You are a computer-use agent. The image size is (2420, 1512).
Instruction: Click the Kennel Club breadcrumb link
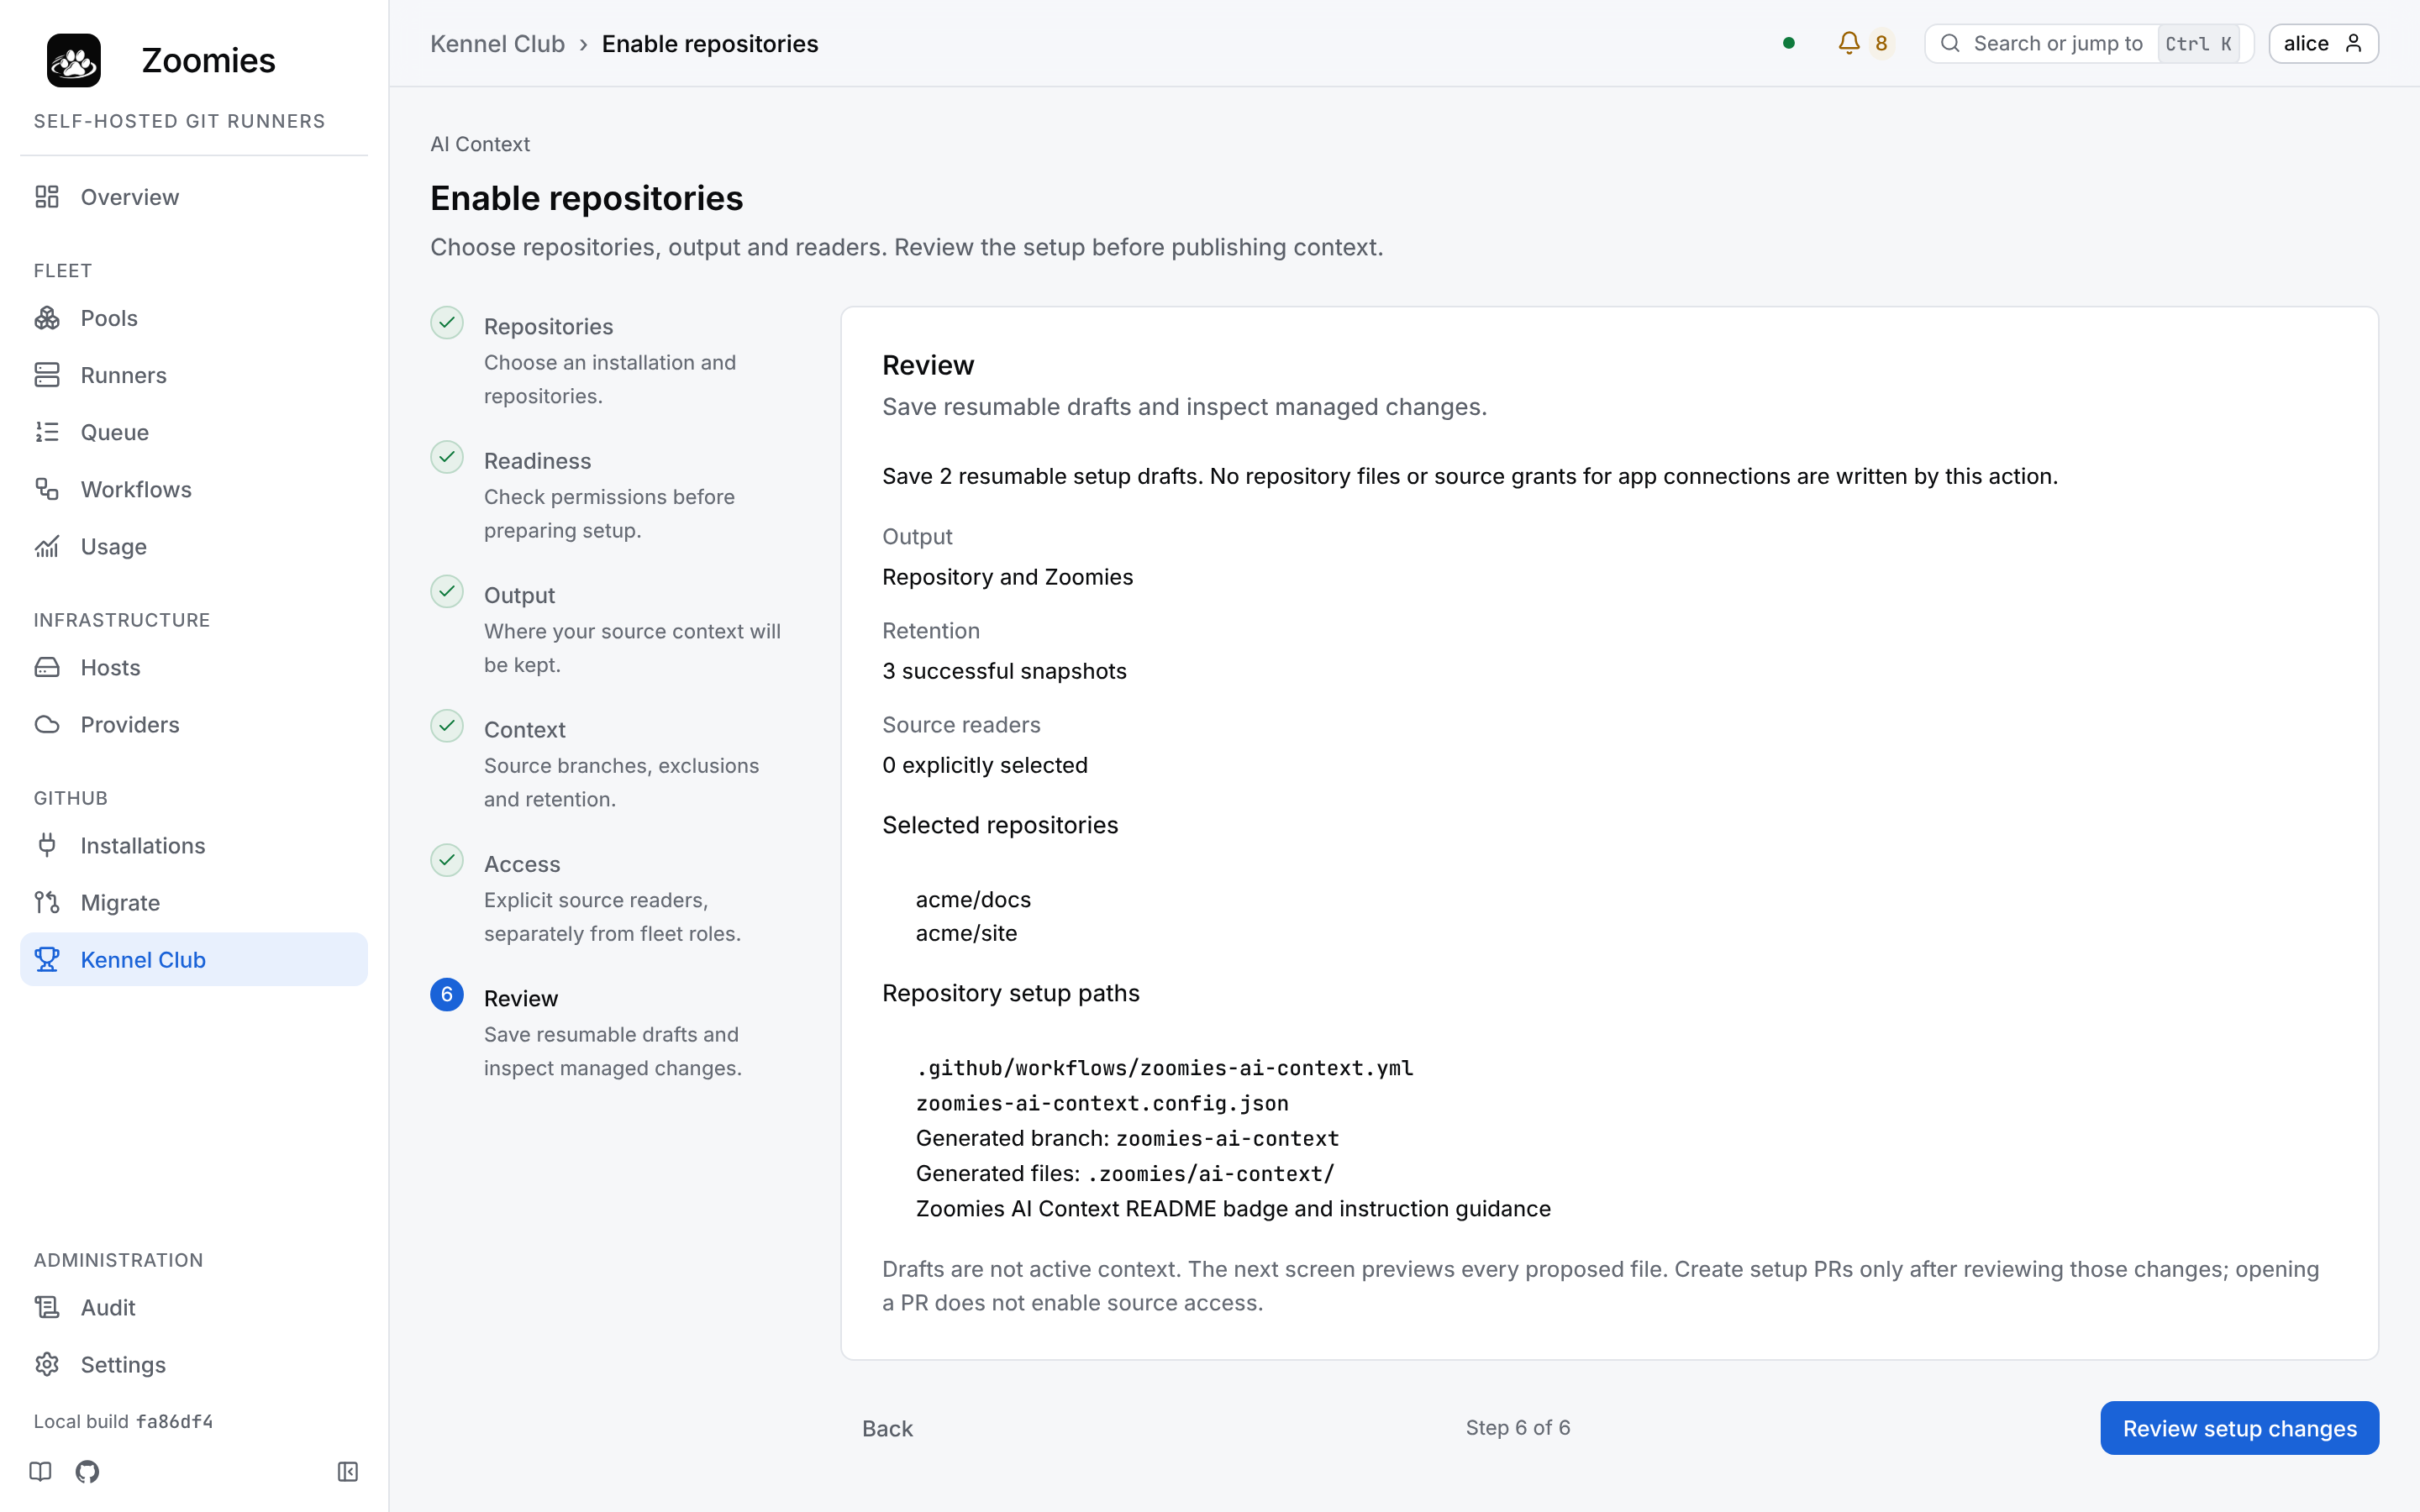click(497, 44)
